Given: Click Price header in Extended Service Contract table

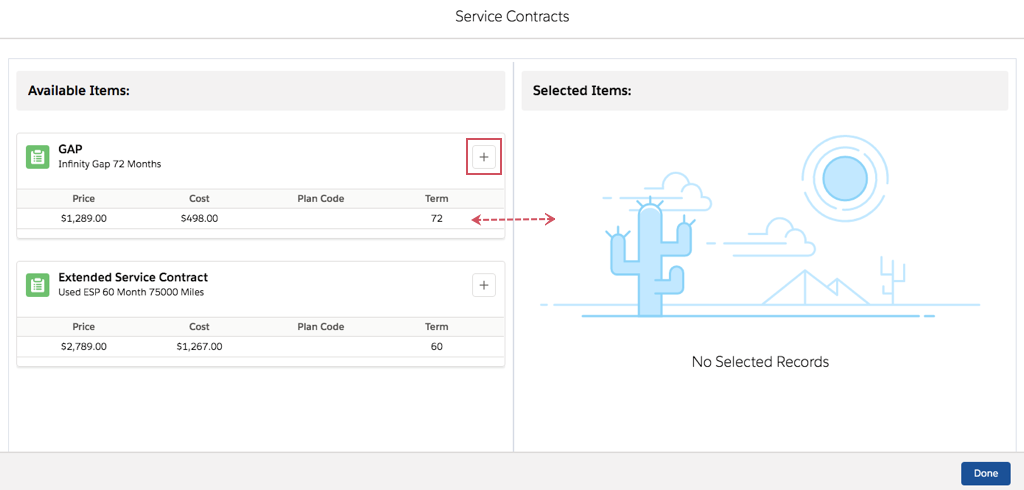Looking at the screenshot, I should point(83,327).
